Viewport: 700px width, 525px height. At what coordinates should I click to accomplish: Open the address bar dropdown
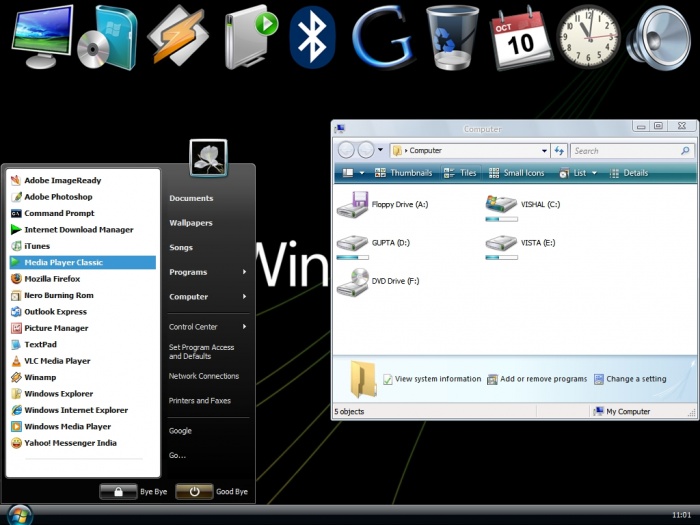[x=544, y=151]
